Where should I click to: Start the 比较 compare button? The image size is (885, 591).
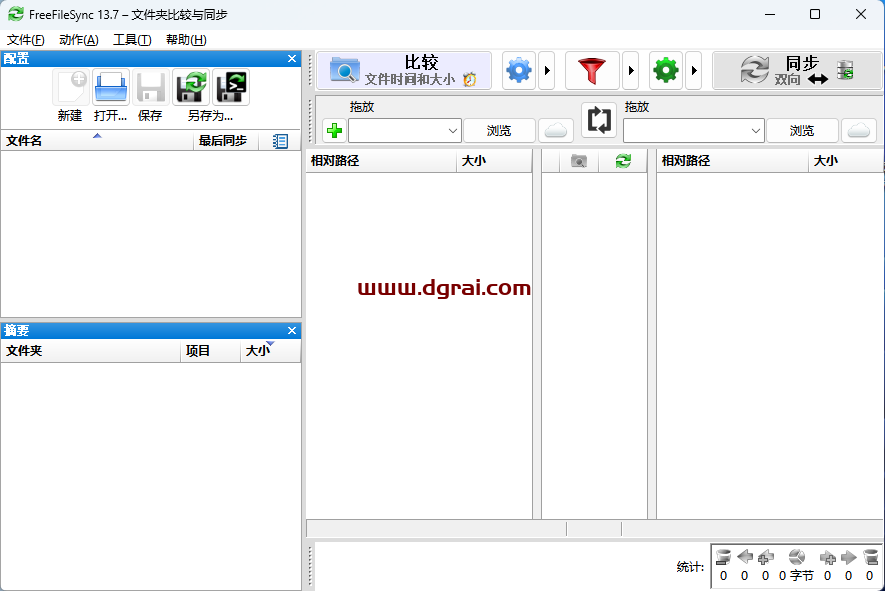click(x=404, y=71)
